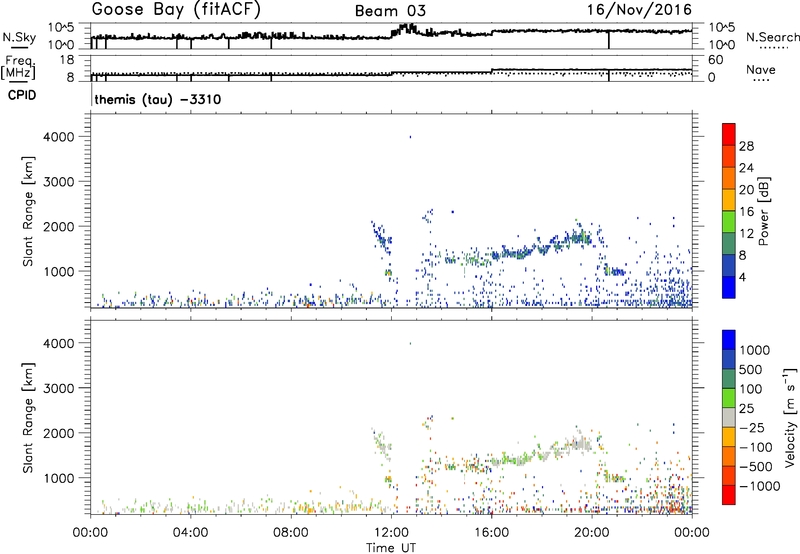Click the "16:00" time tick label
The width and height of the screenshot is (800, 554).
click(491, 533)
